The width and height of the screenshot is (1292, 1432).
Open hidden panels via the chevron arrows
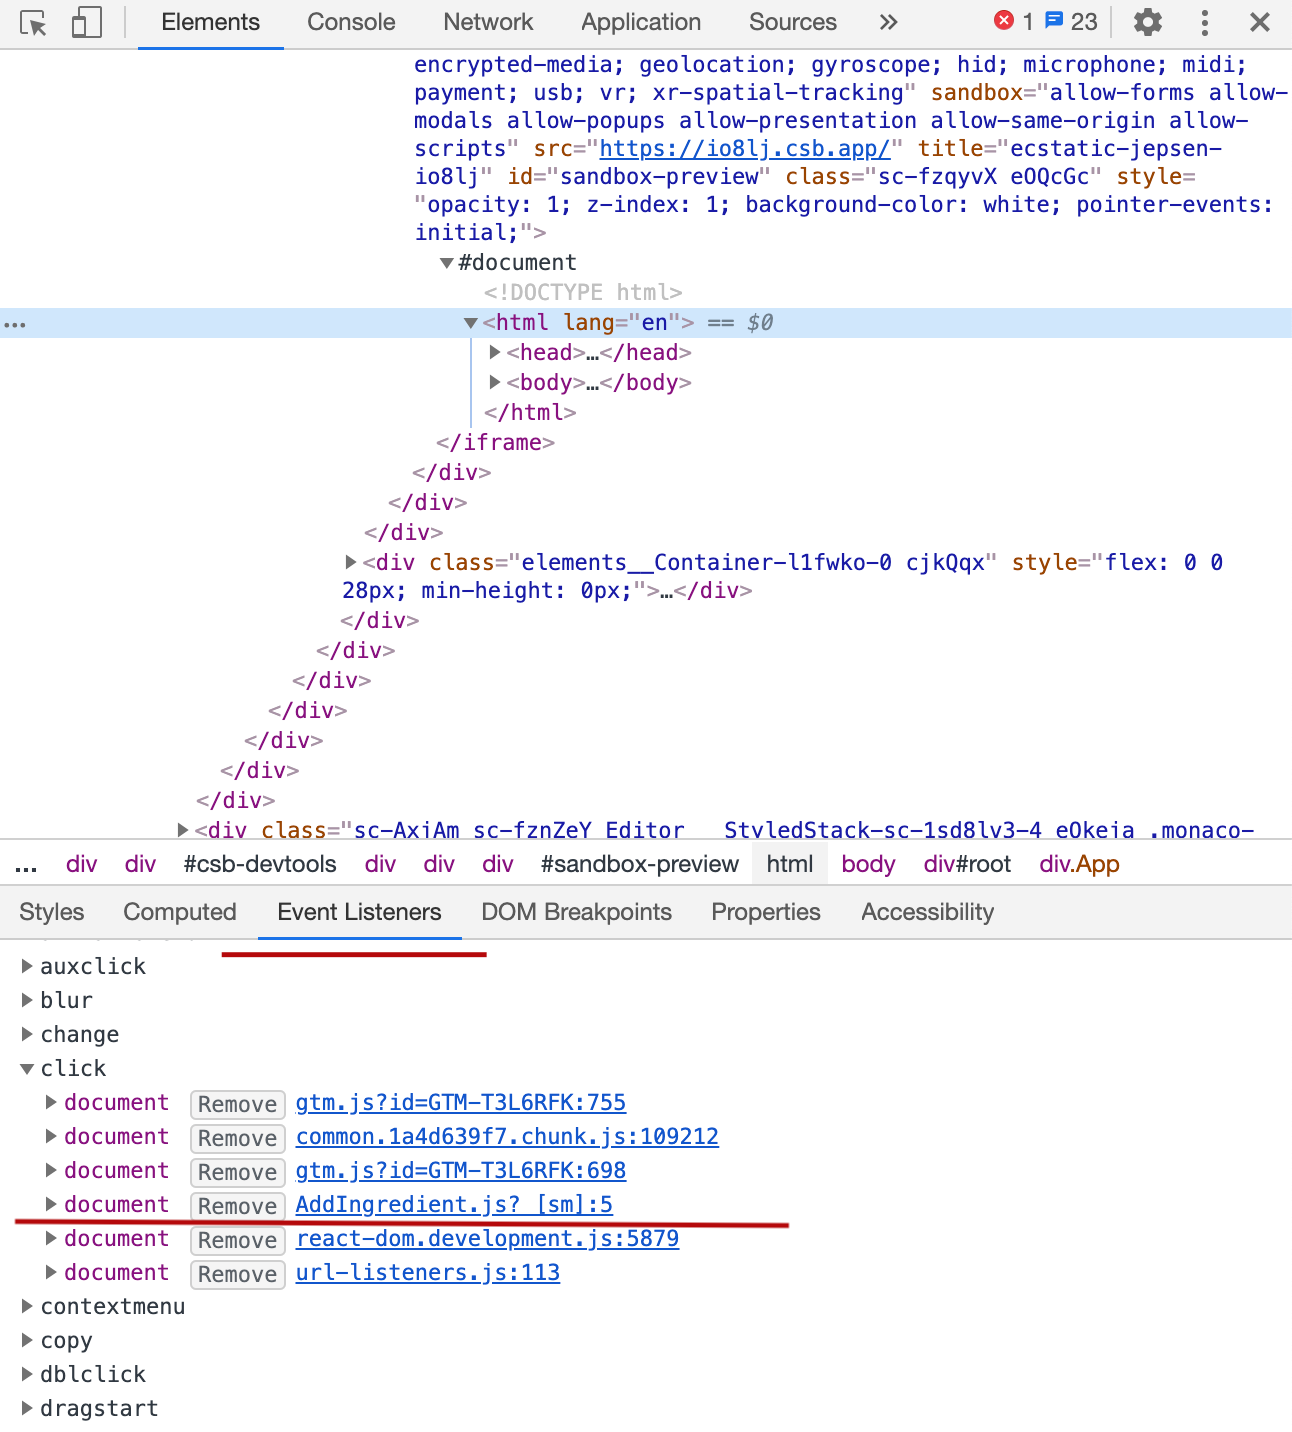(888, 21)
